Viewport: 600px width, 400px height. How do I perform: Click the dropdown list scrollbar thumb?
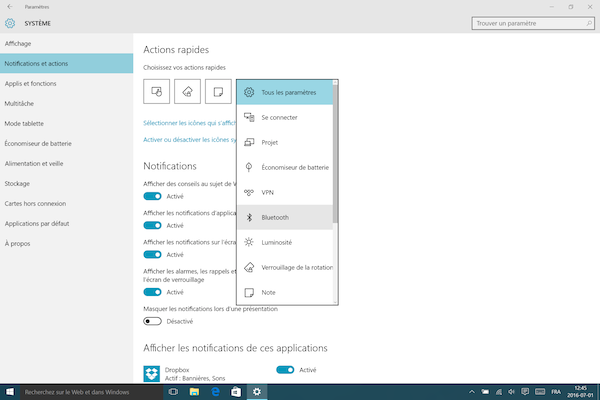tap(335, 153)
